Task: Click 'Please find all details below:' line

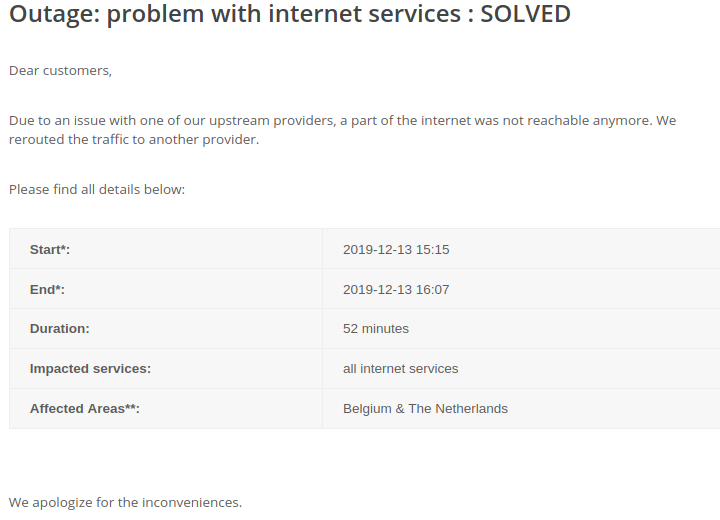Action: pos(97,189)
